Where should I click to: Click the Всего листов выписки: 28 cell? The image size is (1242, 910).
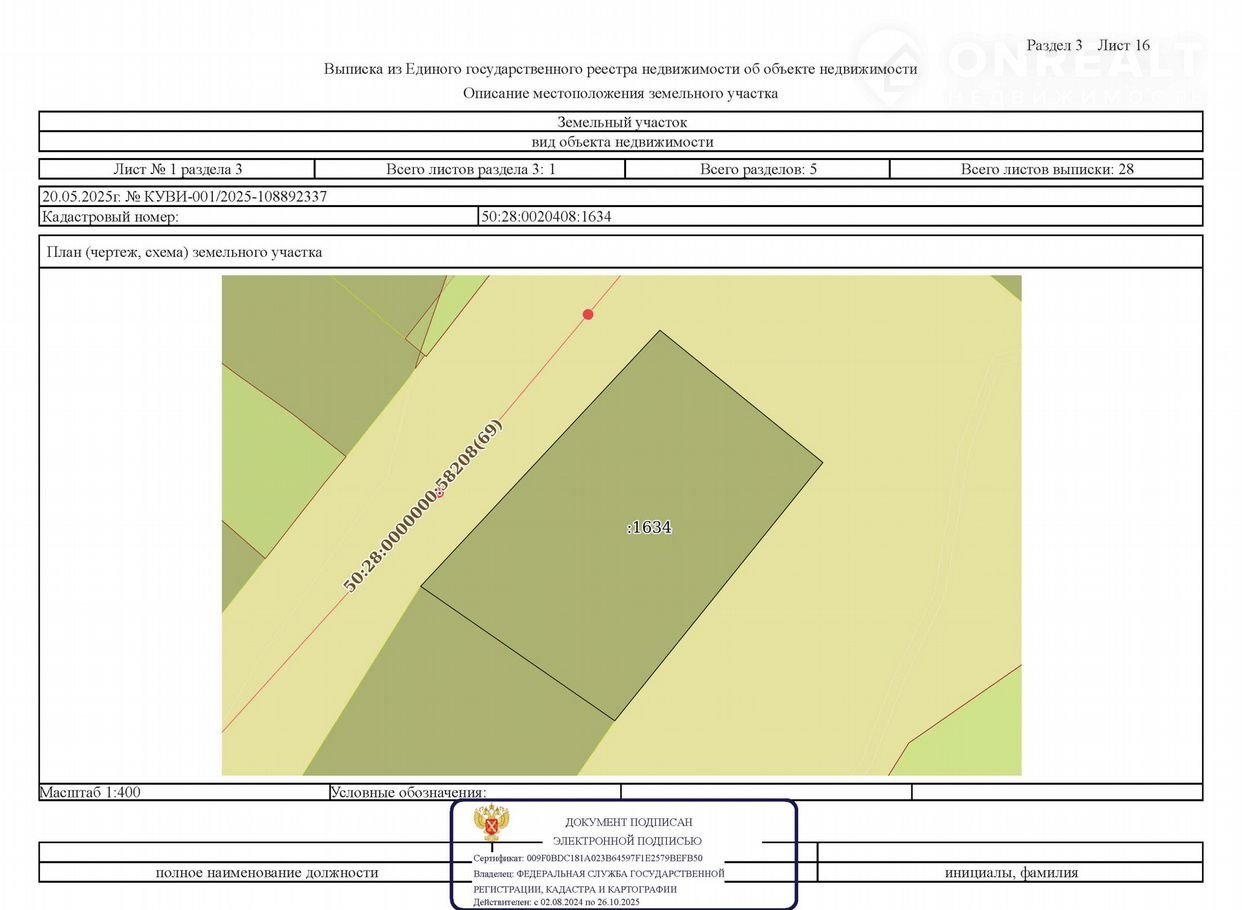[1046, 169]
